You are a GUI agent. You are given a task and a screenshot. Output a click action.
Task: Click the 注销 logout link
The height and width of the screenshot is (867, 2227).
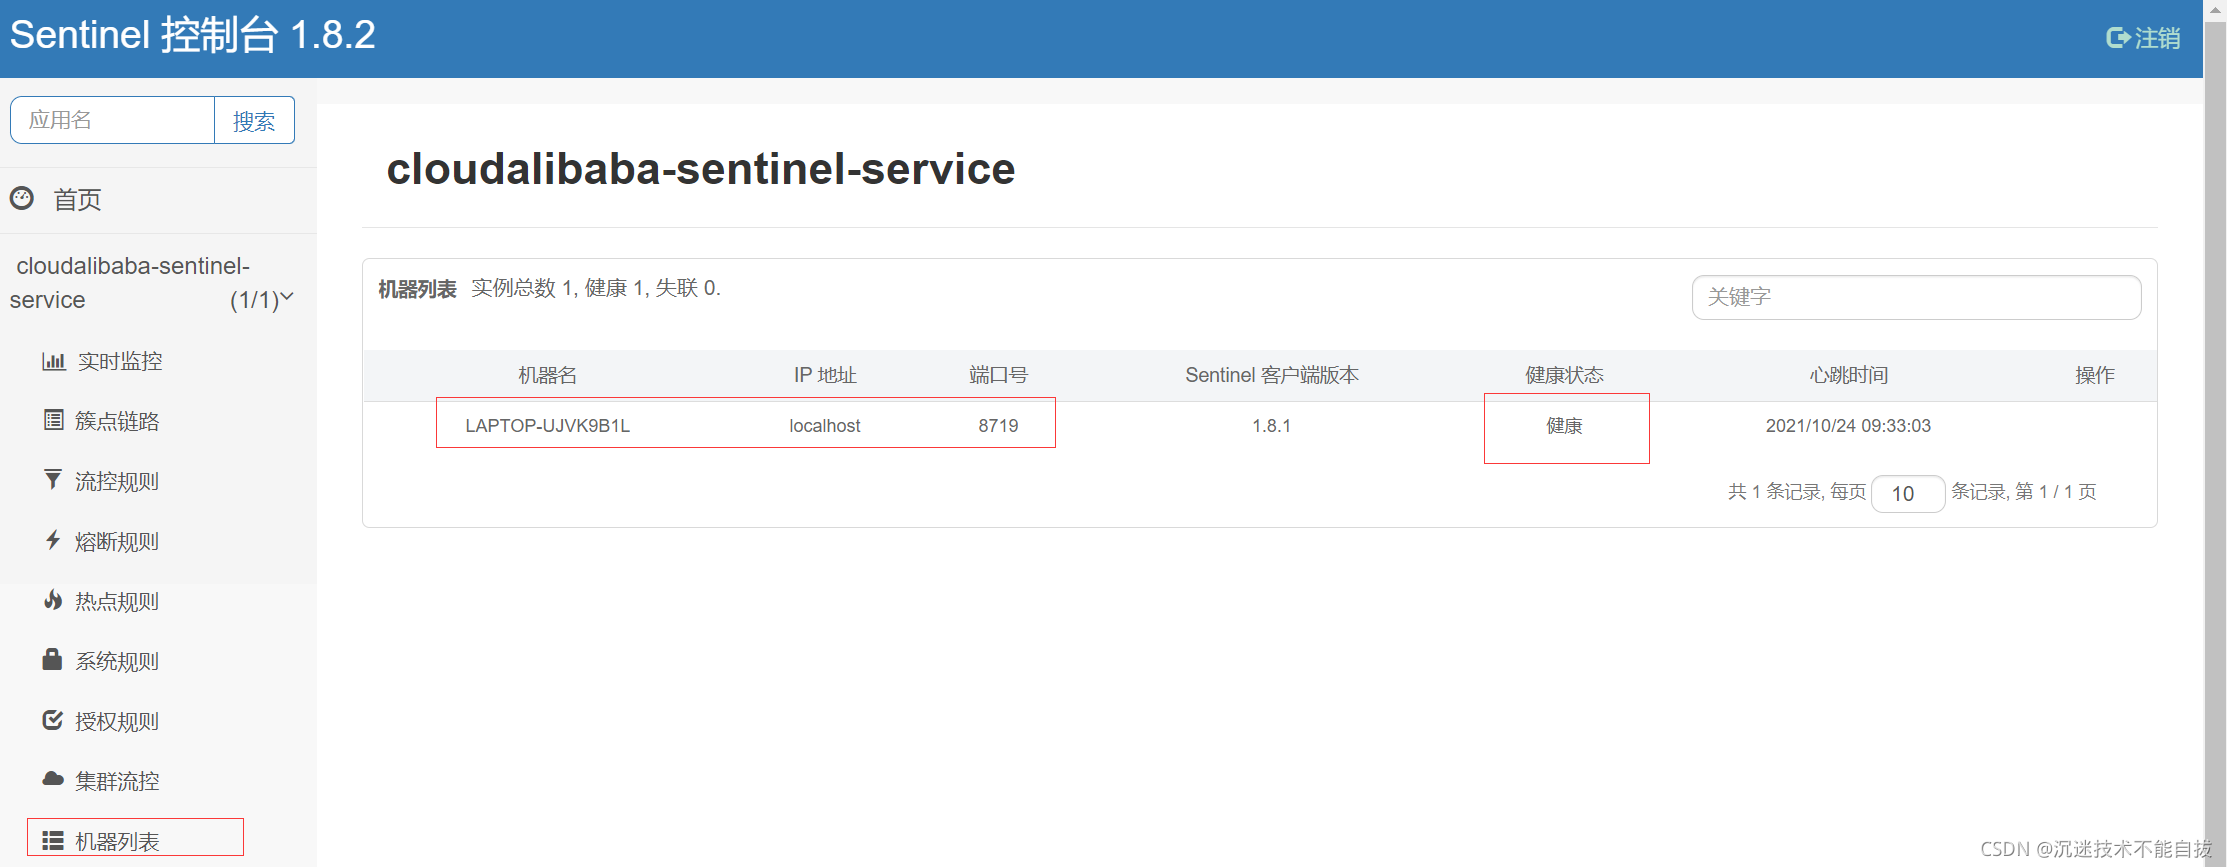click(x=2144, y=38)
